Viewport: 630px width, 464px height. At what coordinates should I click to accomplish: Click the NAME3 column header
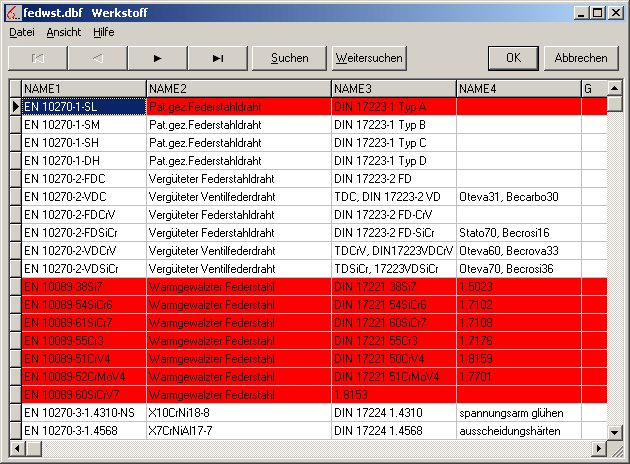click(393, 89)
